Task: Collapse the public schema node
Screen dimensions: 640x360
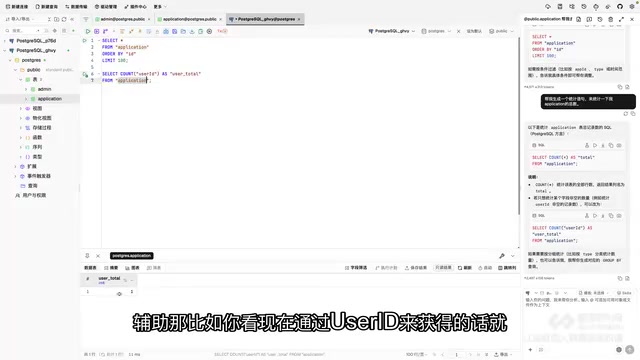Action: click(16, 70)
